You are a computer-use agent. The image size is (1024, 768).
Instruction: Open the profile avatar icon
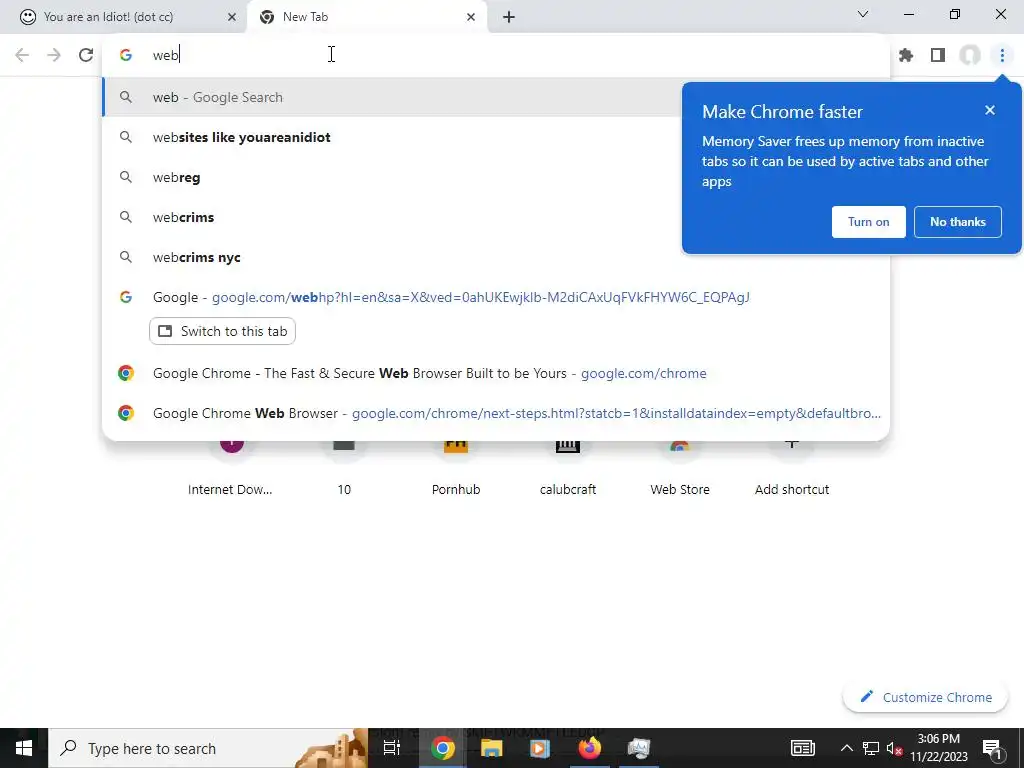970,56
